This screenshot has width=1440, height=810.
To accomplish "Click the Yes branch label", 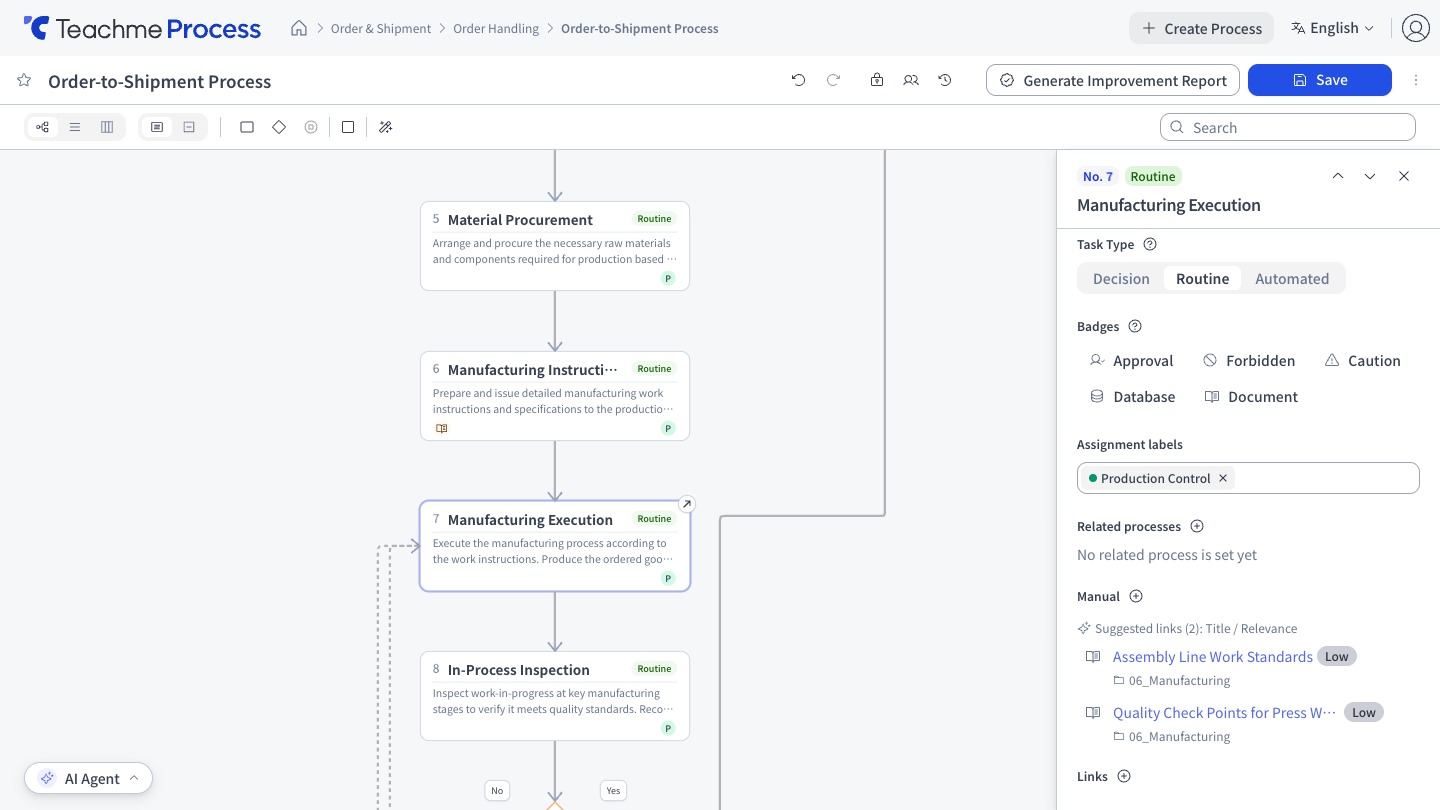I will (x=613, y=790).
